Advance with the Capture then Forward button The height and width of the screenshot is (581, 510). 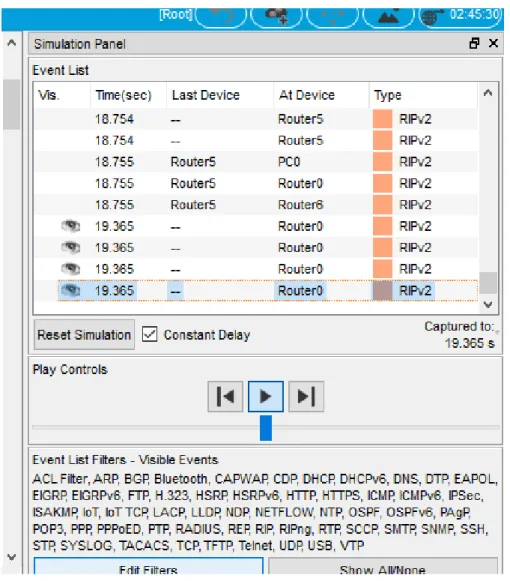[x=306, y=396]
